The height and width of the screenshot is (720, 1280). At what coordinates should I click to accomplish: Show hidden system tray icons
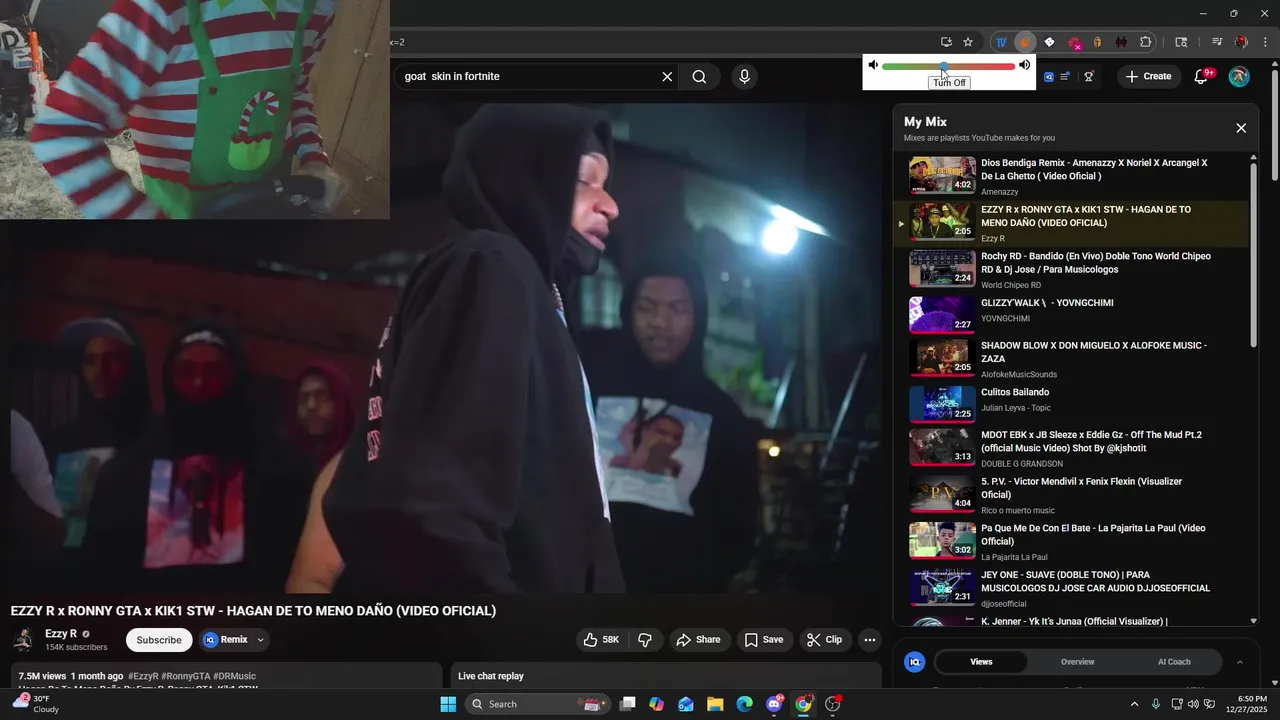click(x=1134, y=704)
